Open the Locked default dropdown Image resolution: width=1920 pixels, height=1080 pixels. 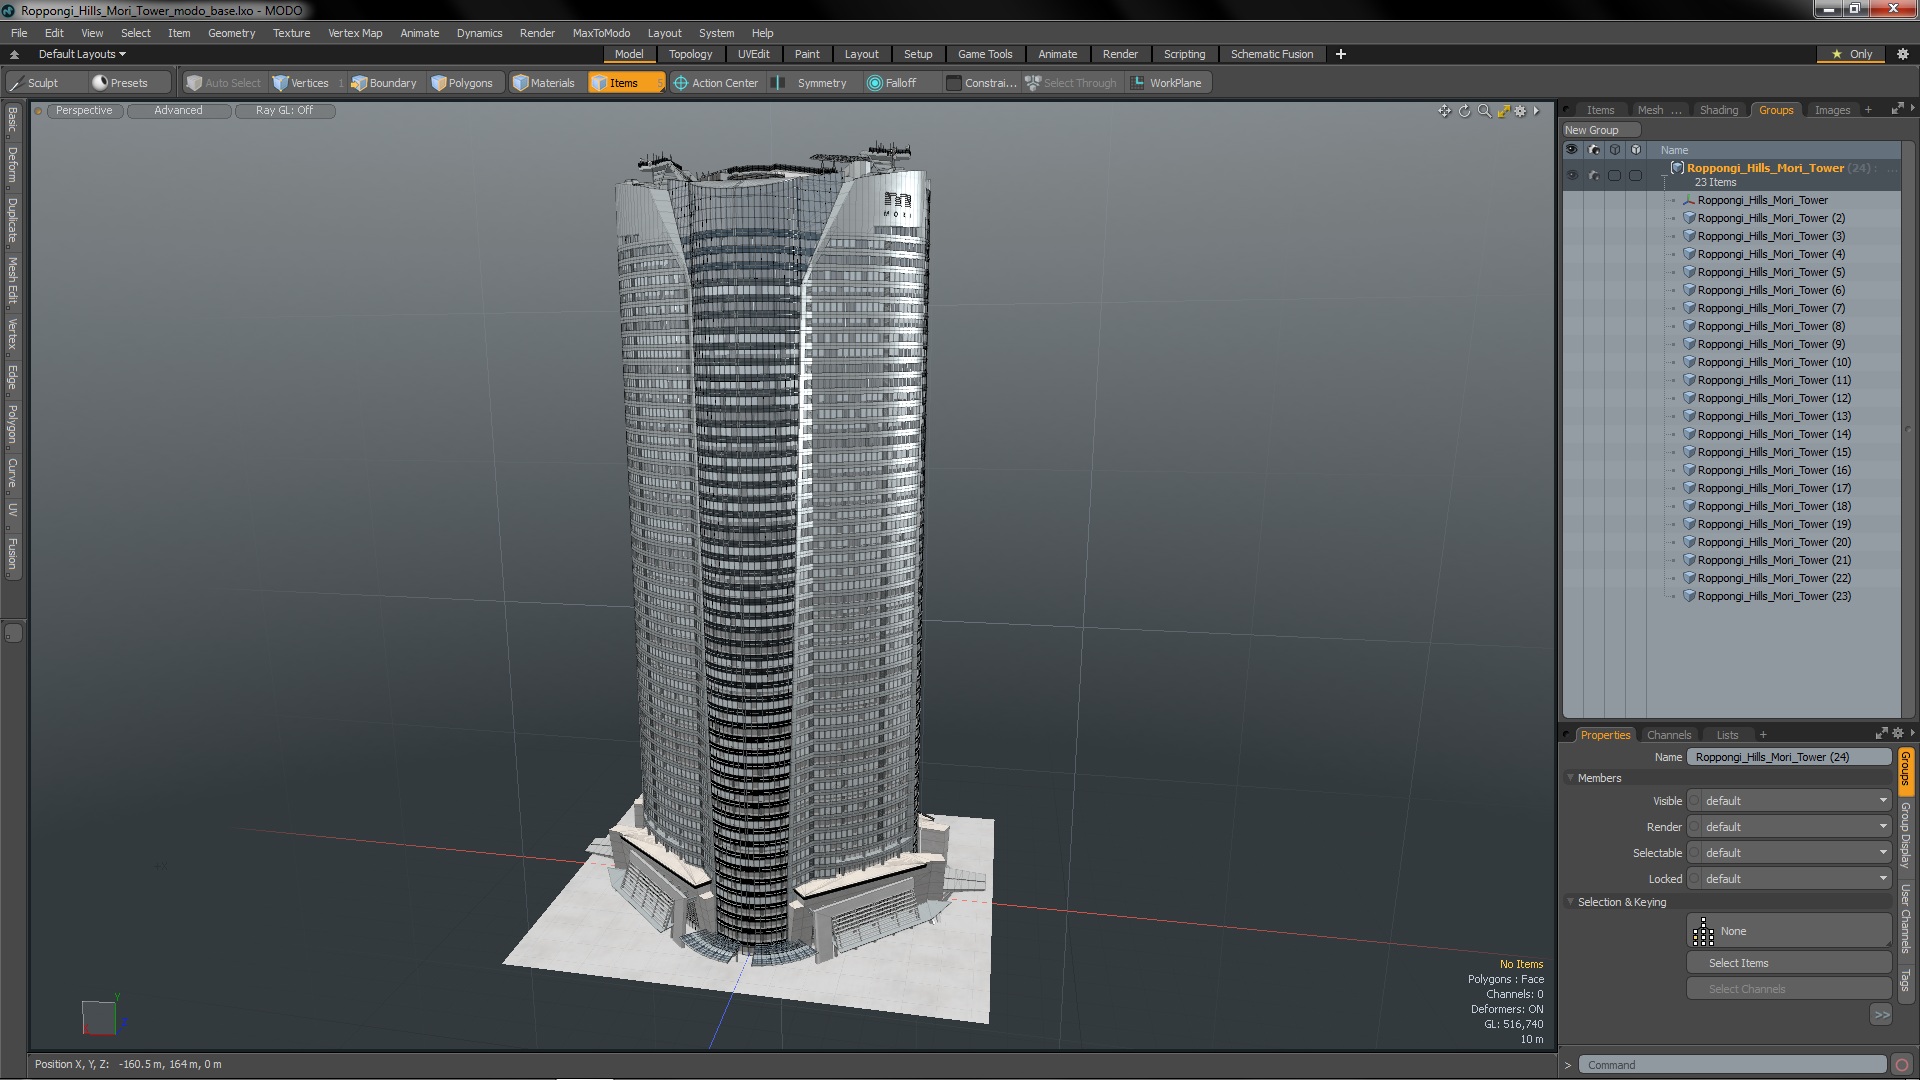[x=1789, y=879]
